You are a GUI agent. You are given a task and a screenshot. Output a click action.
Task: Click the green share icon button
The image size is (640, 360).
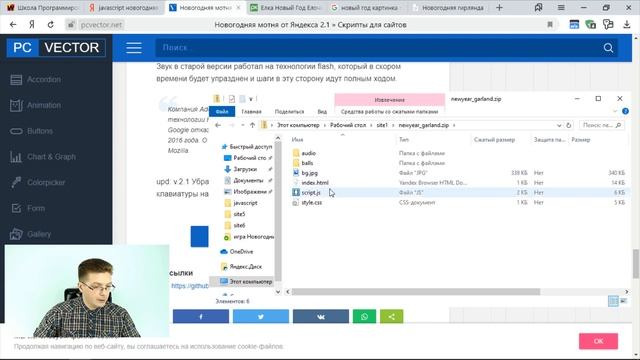pyautogui.click(x=391, y=316)
